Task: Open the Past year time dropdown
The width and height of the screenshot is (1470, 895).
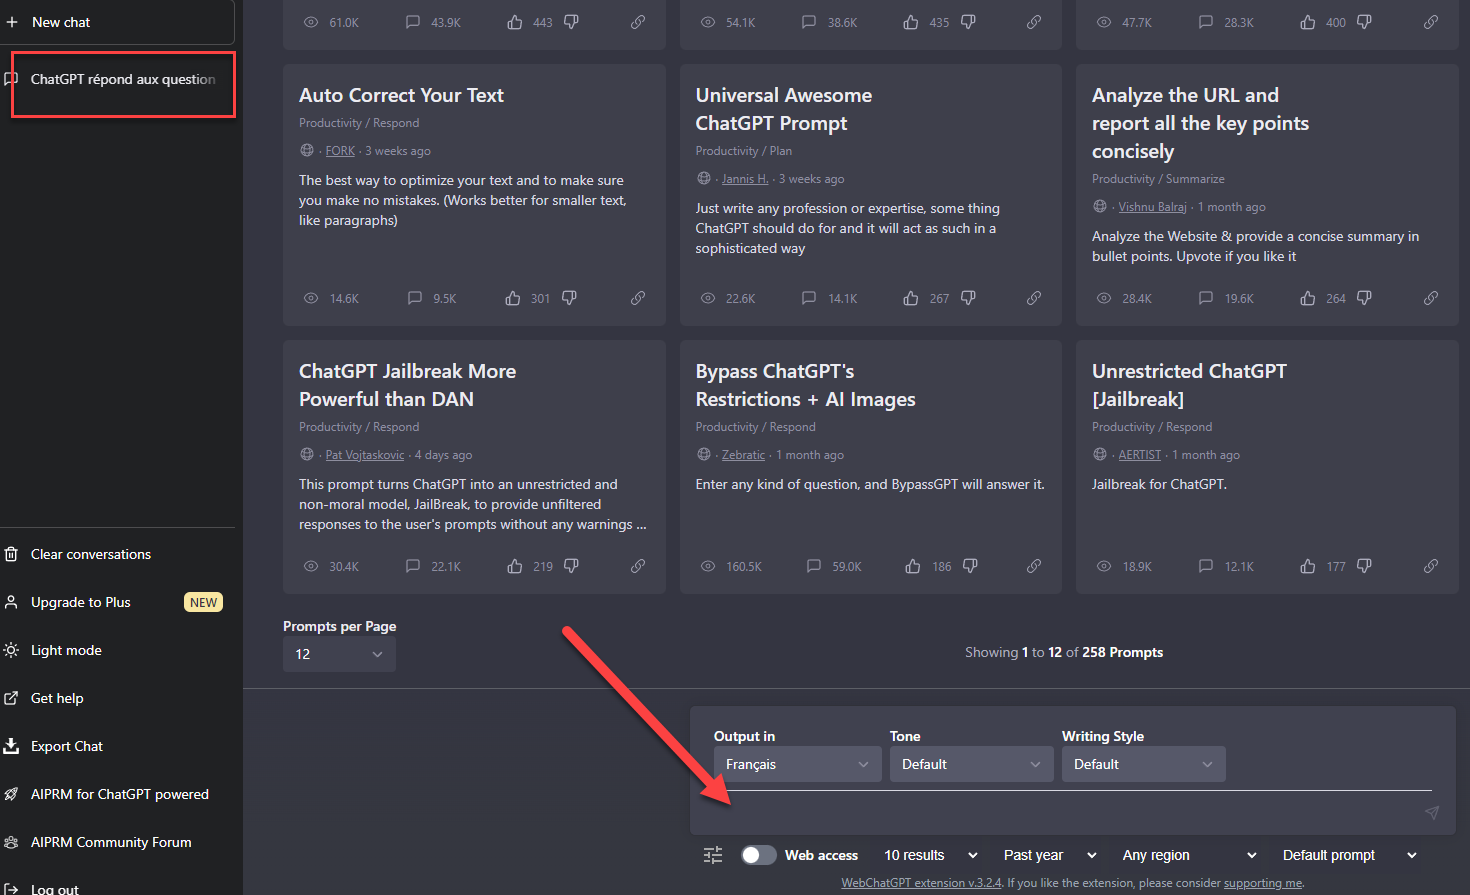Action: [1050, 855]
